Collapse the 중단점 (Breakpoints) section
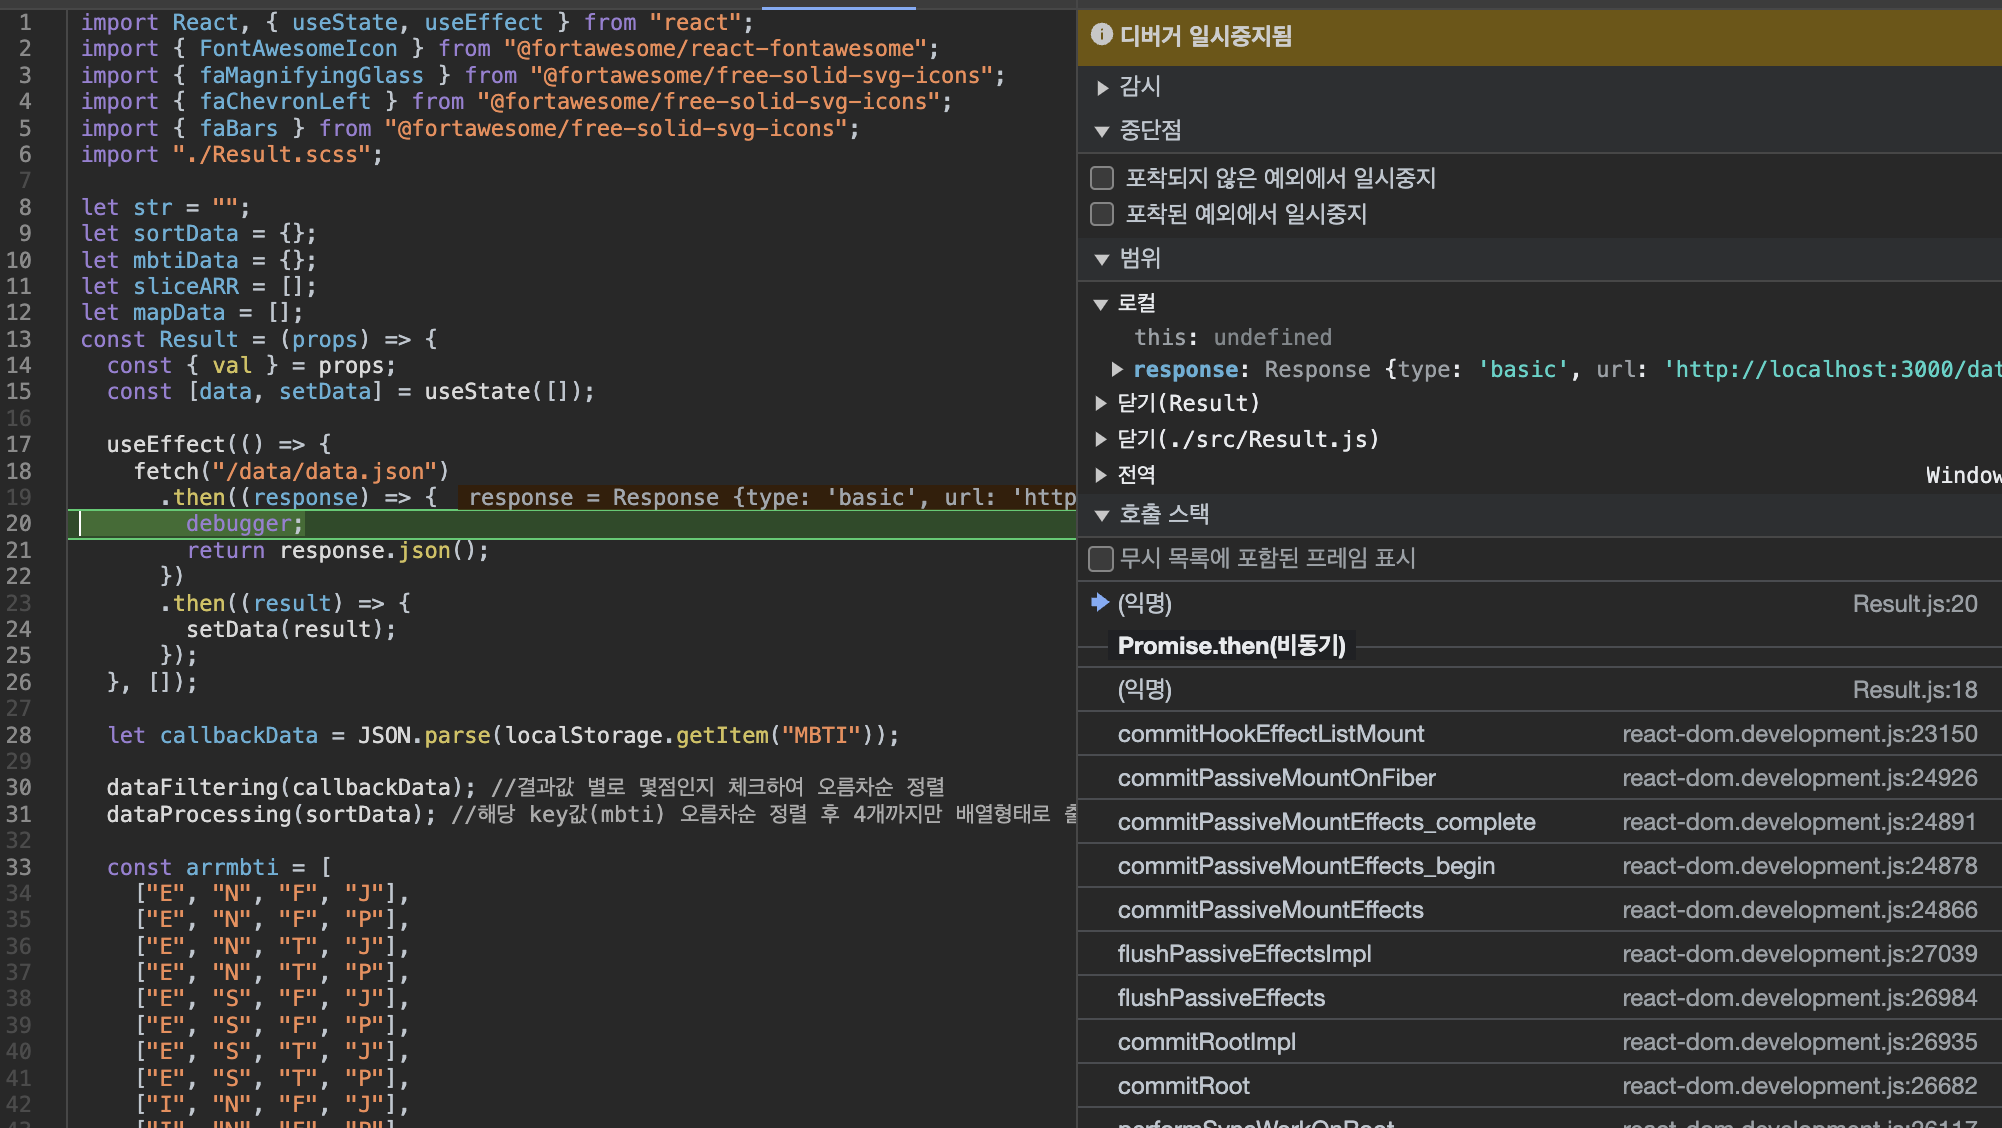Screen dimensions: 2002x1128 (x=1102, y=131)
